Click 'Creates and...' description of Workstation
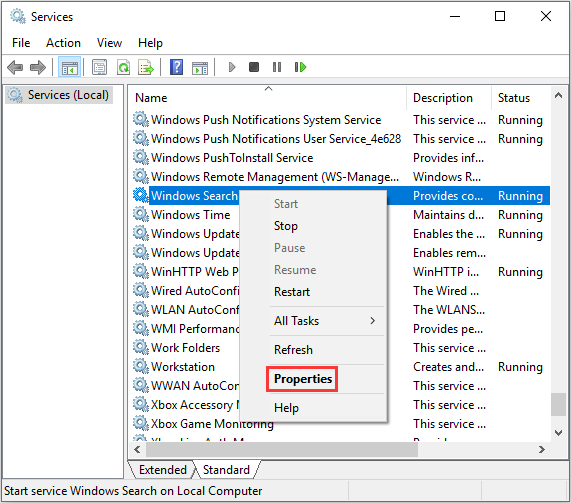The image size is (571, 503). pyautogui.click(x=448, y=366)
